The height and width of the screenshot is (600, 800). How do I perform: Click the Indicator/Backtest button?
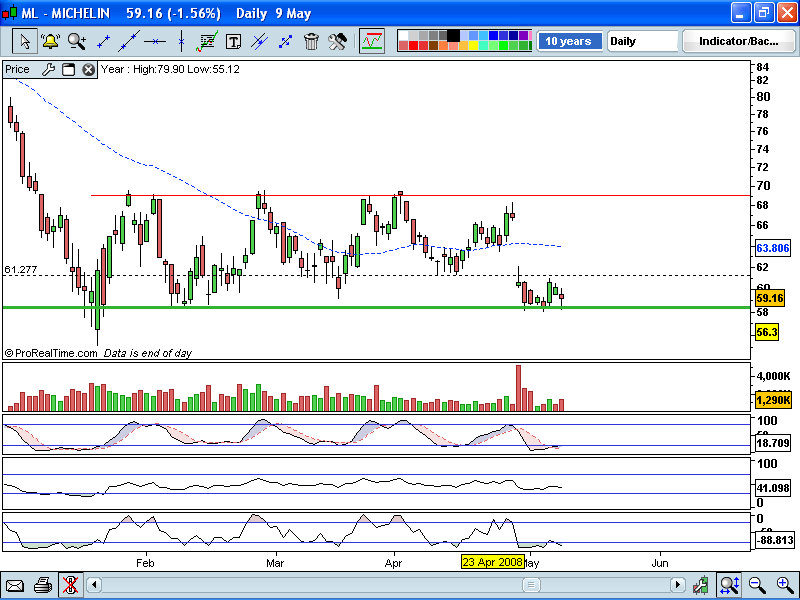click(739, 41)
